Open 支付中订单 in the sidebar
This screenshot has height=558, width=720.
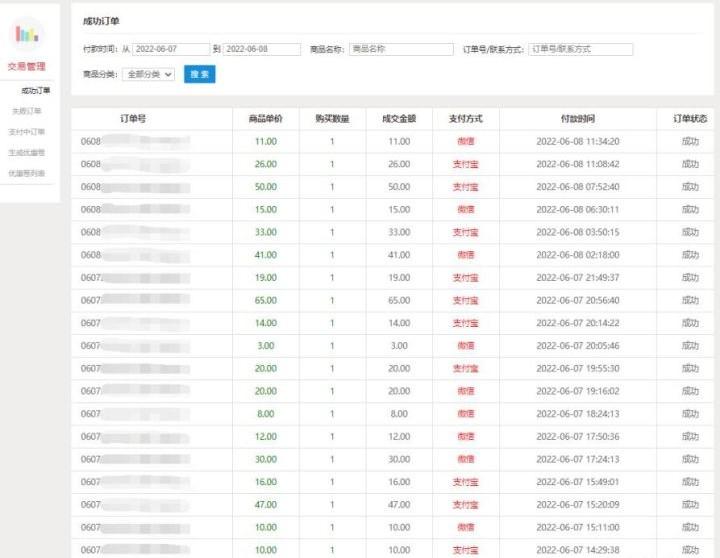point(27,132)
